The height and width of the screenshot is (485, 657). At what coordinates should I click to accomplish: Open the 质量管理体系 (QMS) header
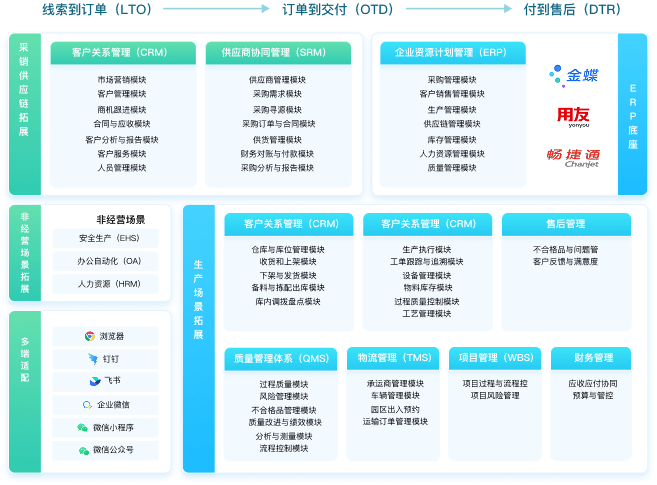click(281, 357)
